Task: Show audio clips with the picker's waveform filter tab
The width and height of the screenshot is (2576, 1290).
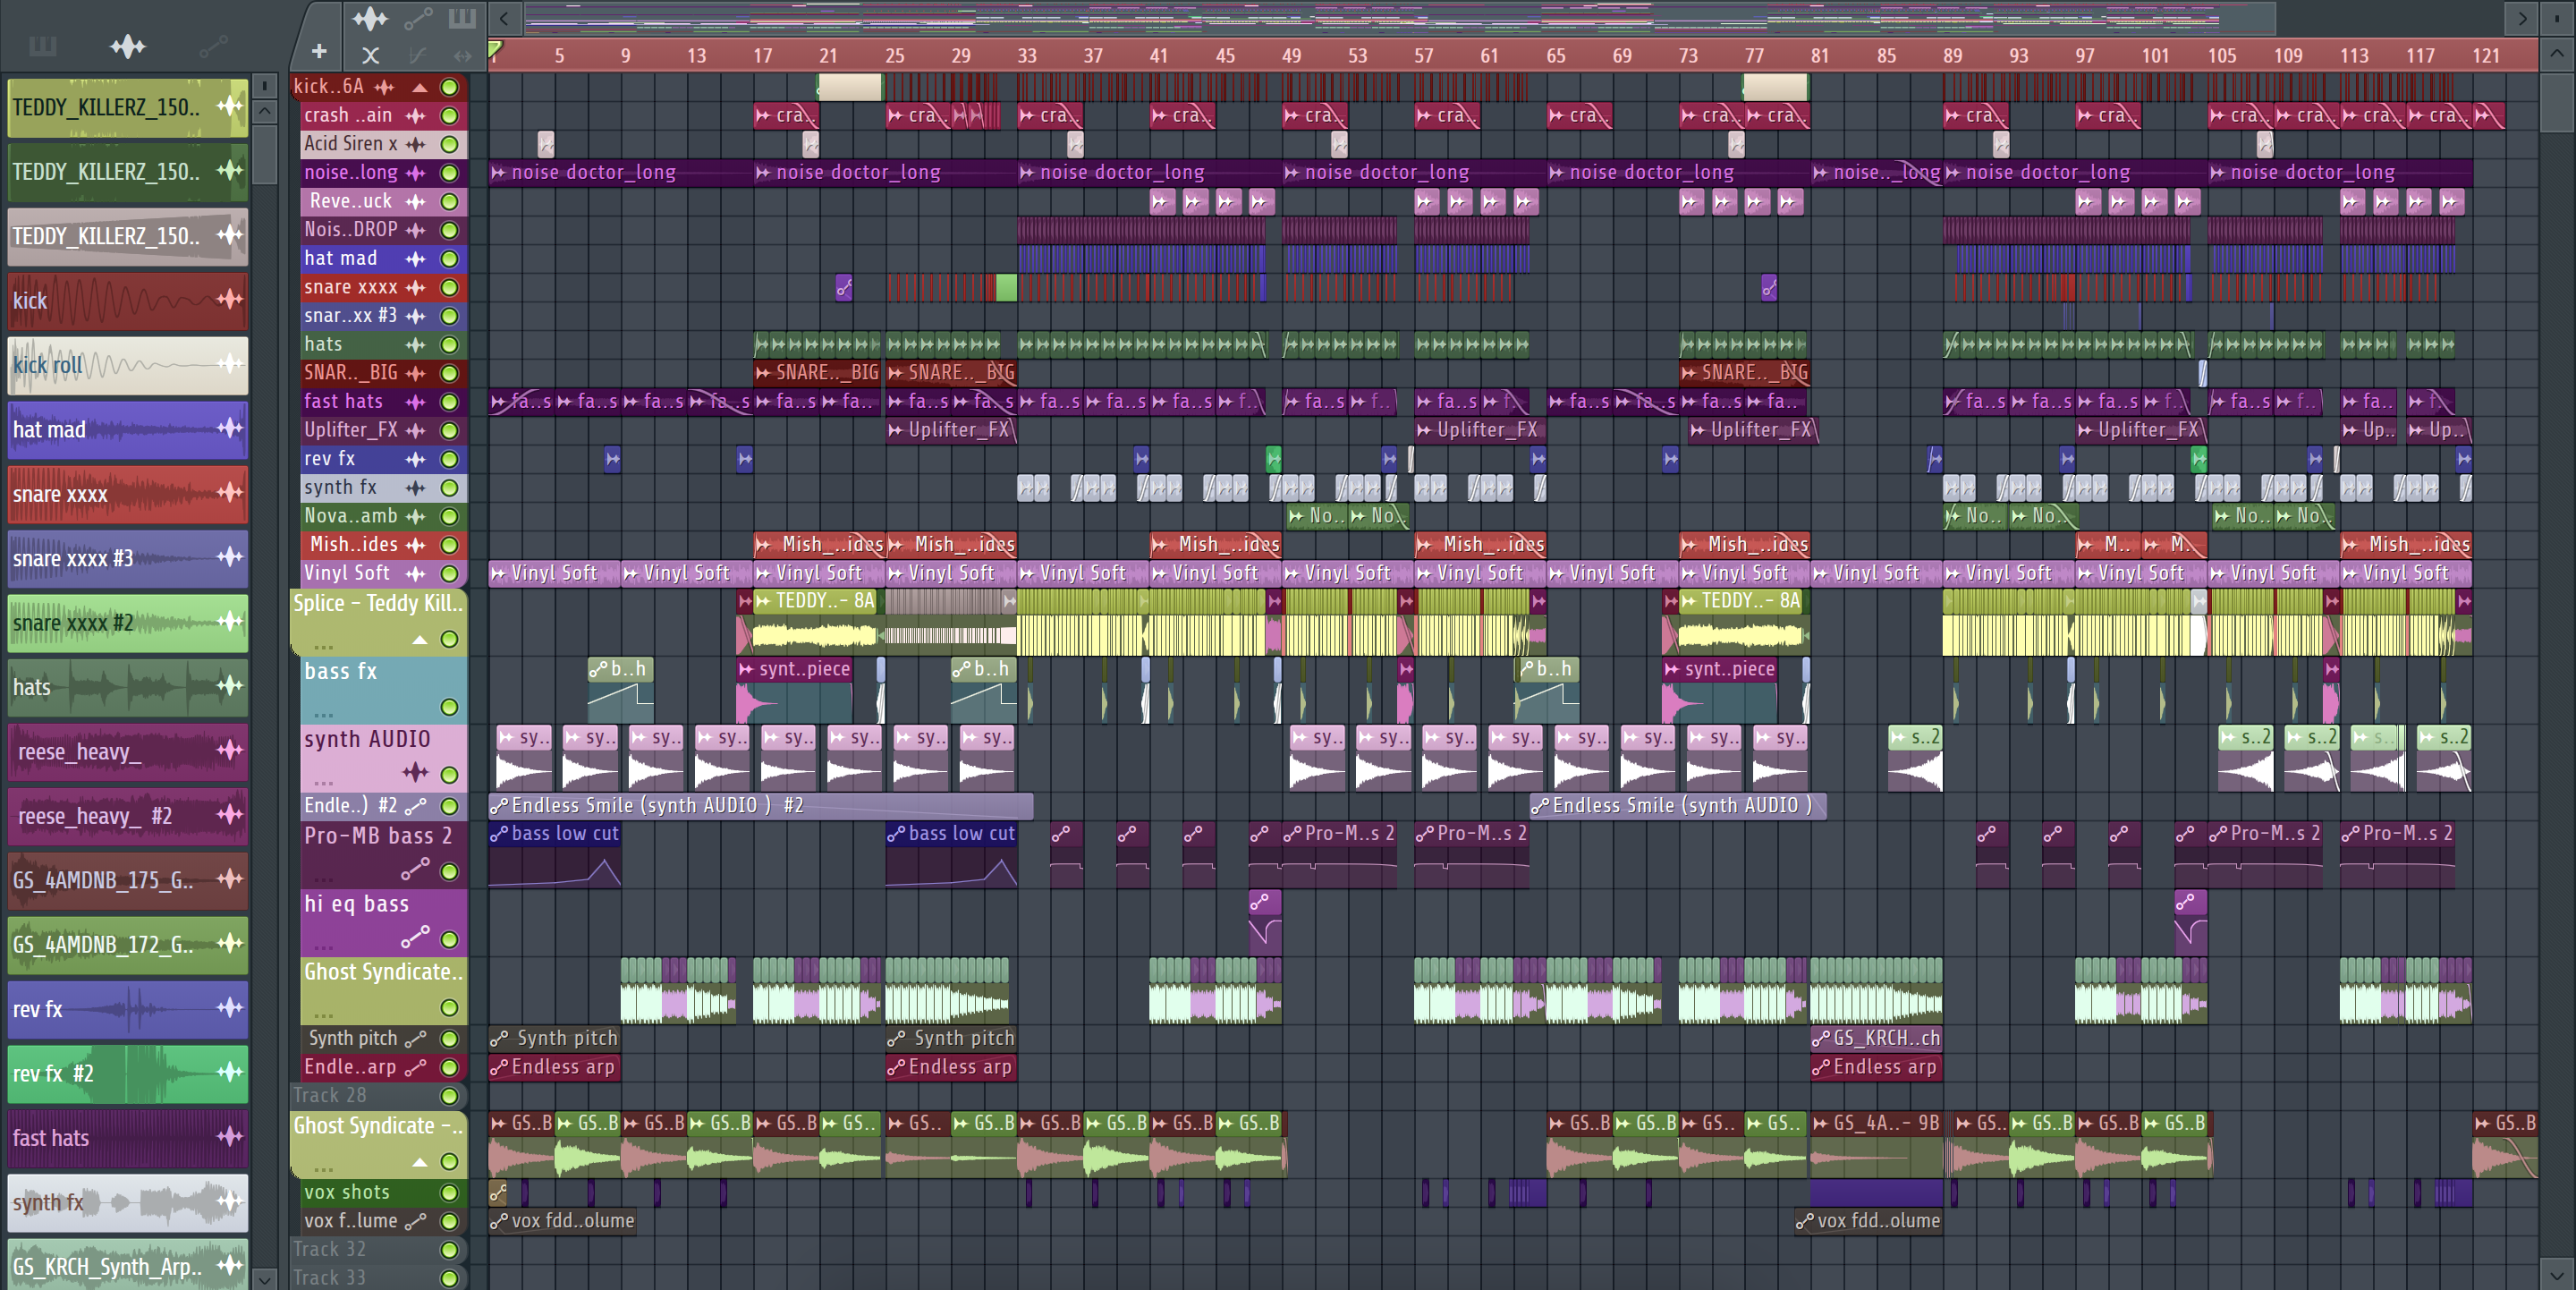Action: click(x=128, y=46)
